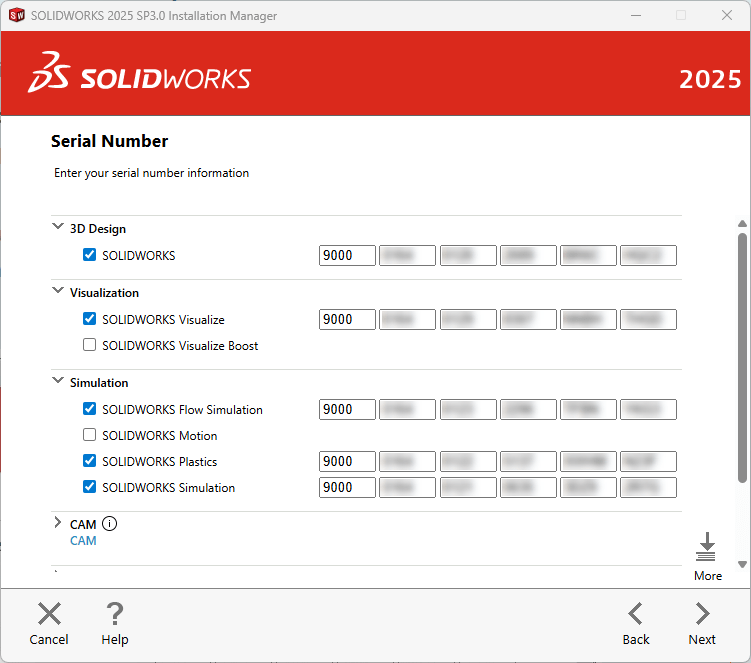Click the More label text
This screenshot has width=751, height=663.
tap(708, 576)
